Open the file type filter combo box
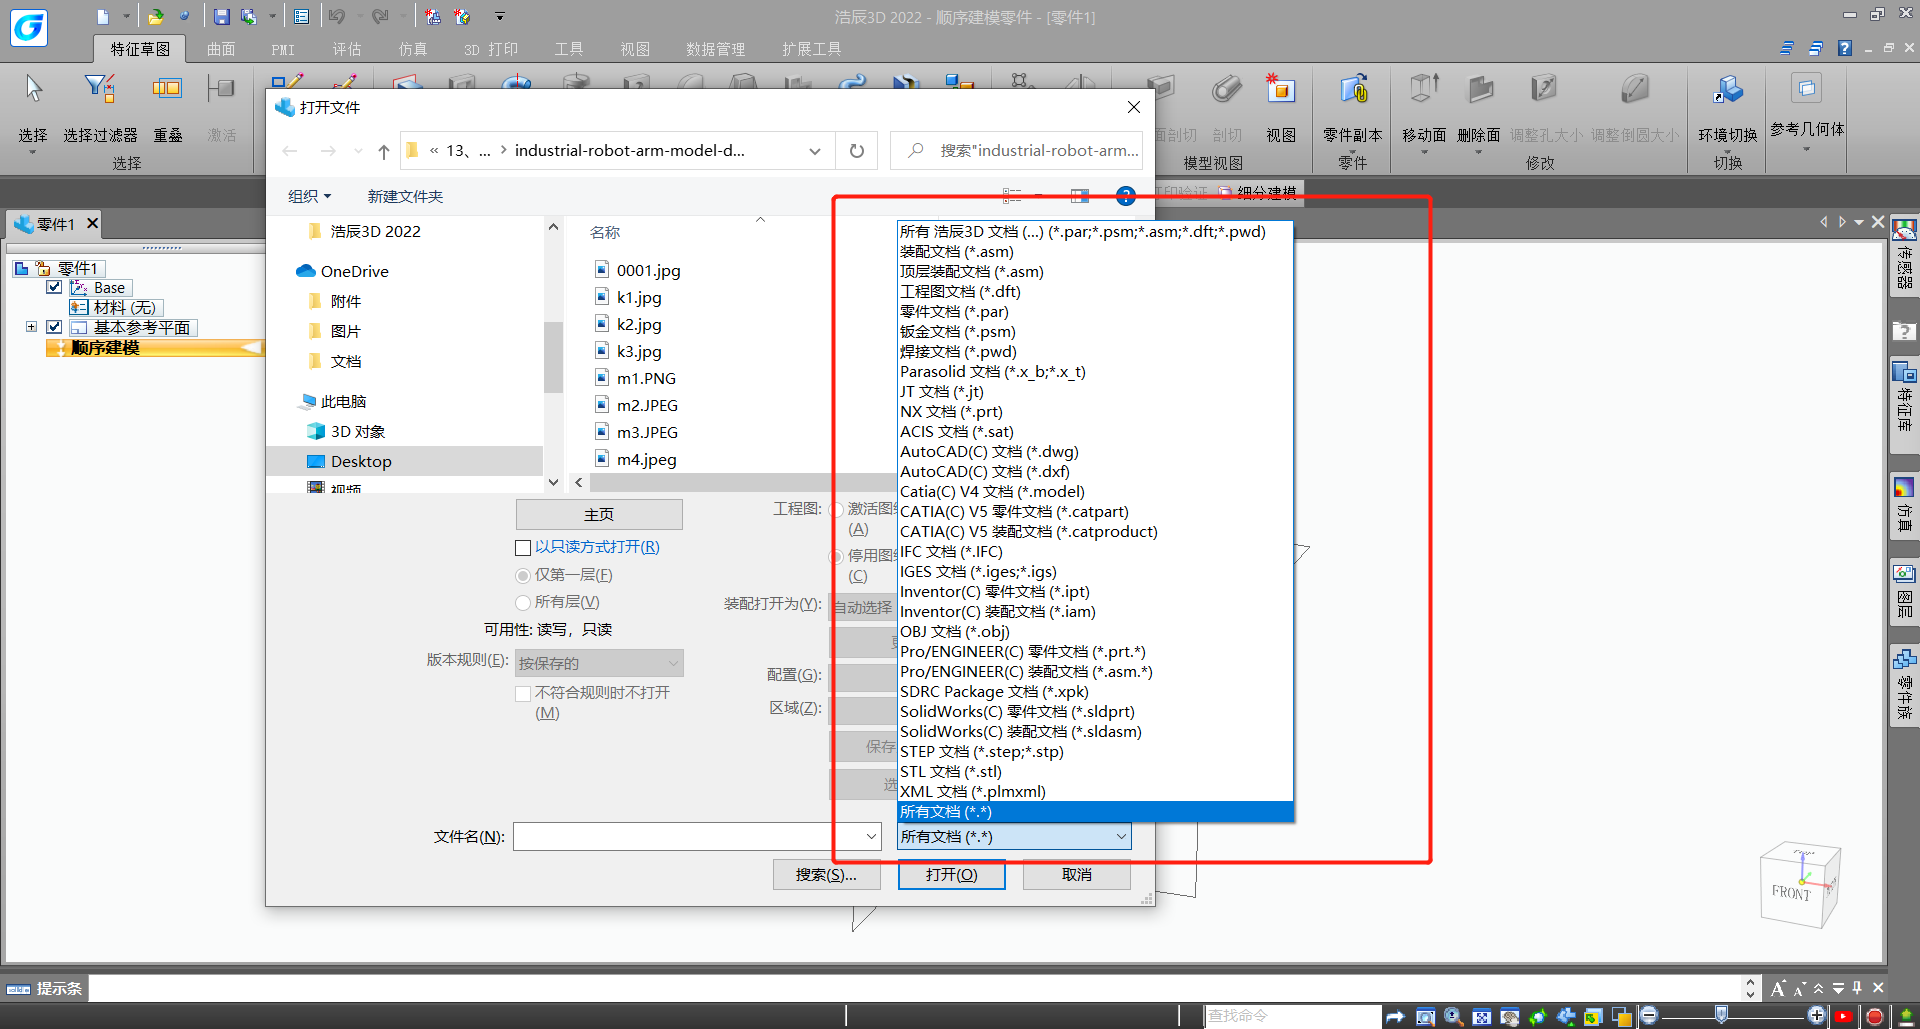 (x=1014, y=837)
